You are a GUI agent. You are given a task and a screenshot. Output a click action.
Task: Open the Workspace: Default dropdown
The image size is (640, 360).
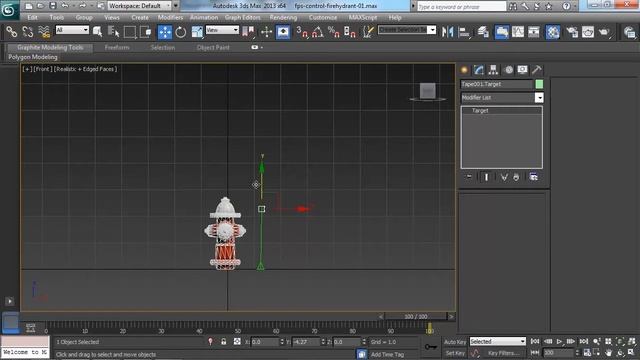coord(140,6)
